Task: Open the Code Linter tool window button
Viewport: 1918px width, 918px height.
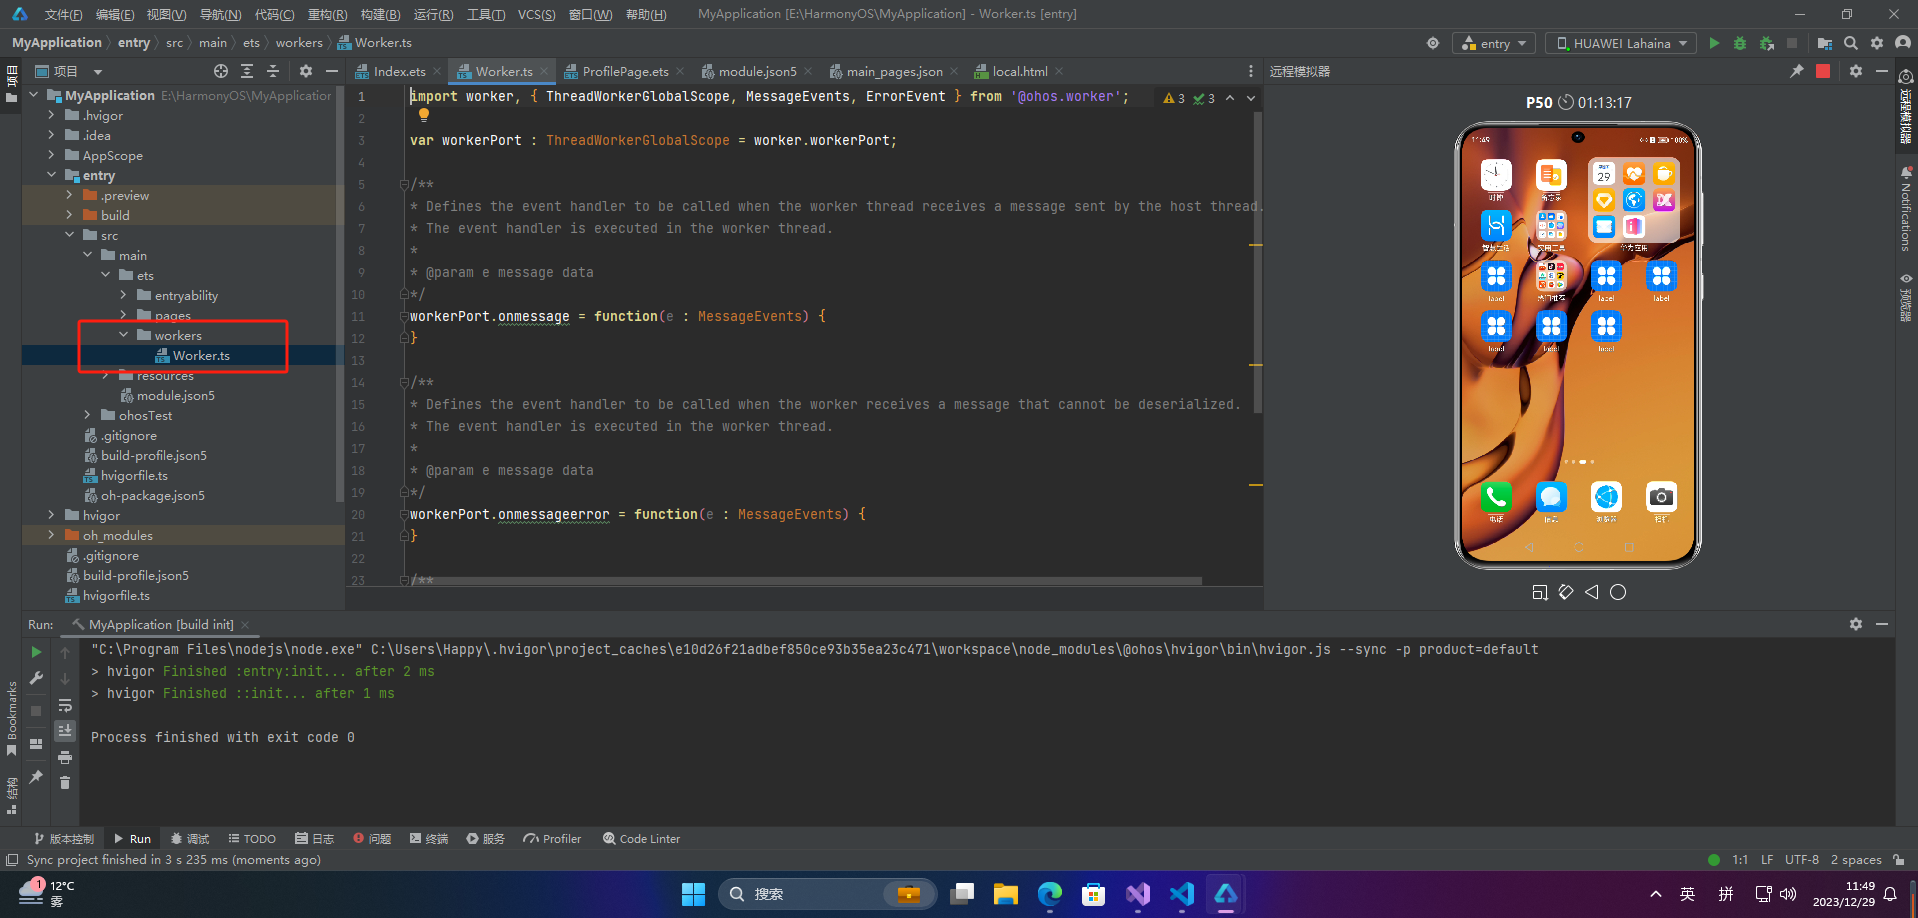Action: [x=641, y=839]
